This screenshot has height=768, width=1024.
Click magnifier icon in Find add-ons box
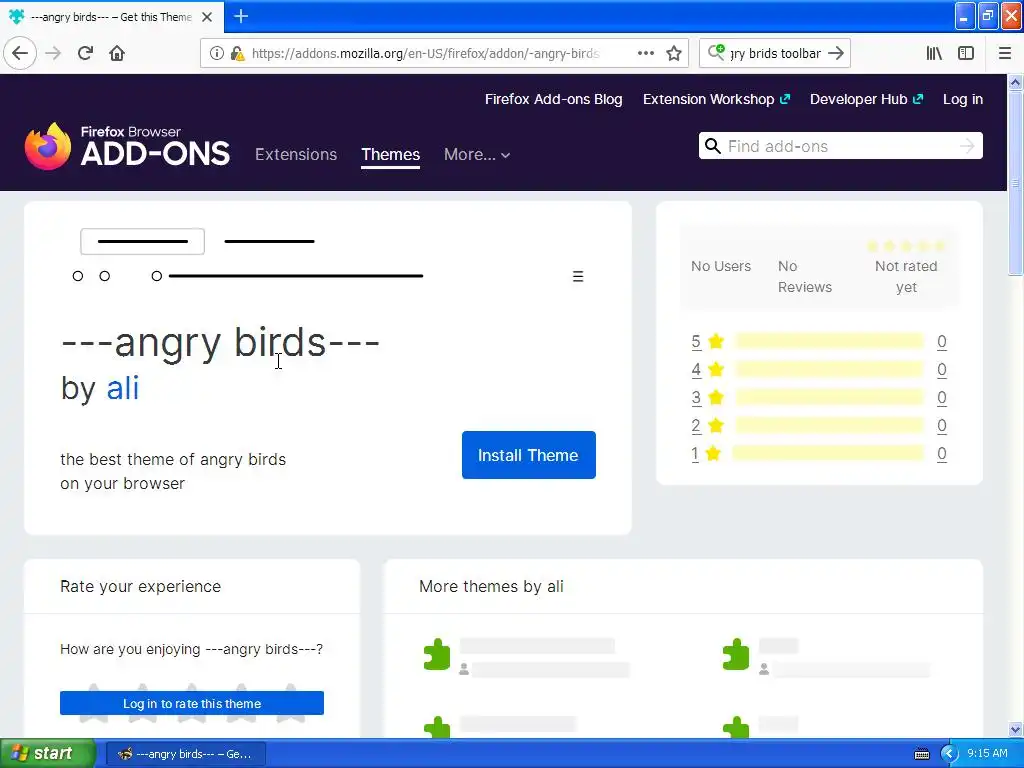[x=713, y=146]
